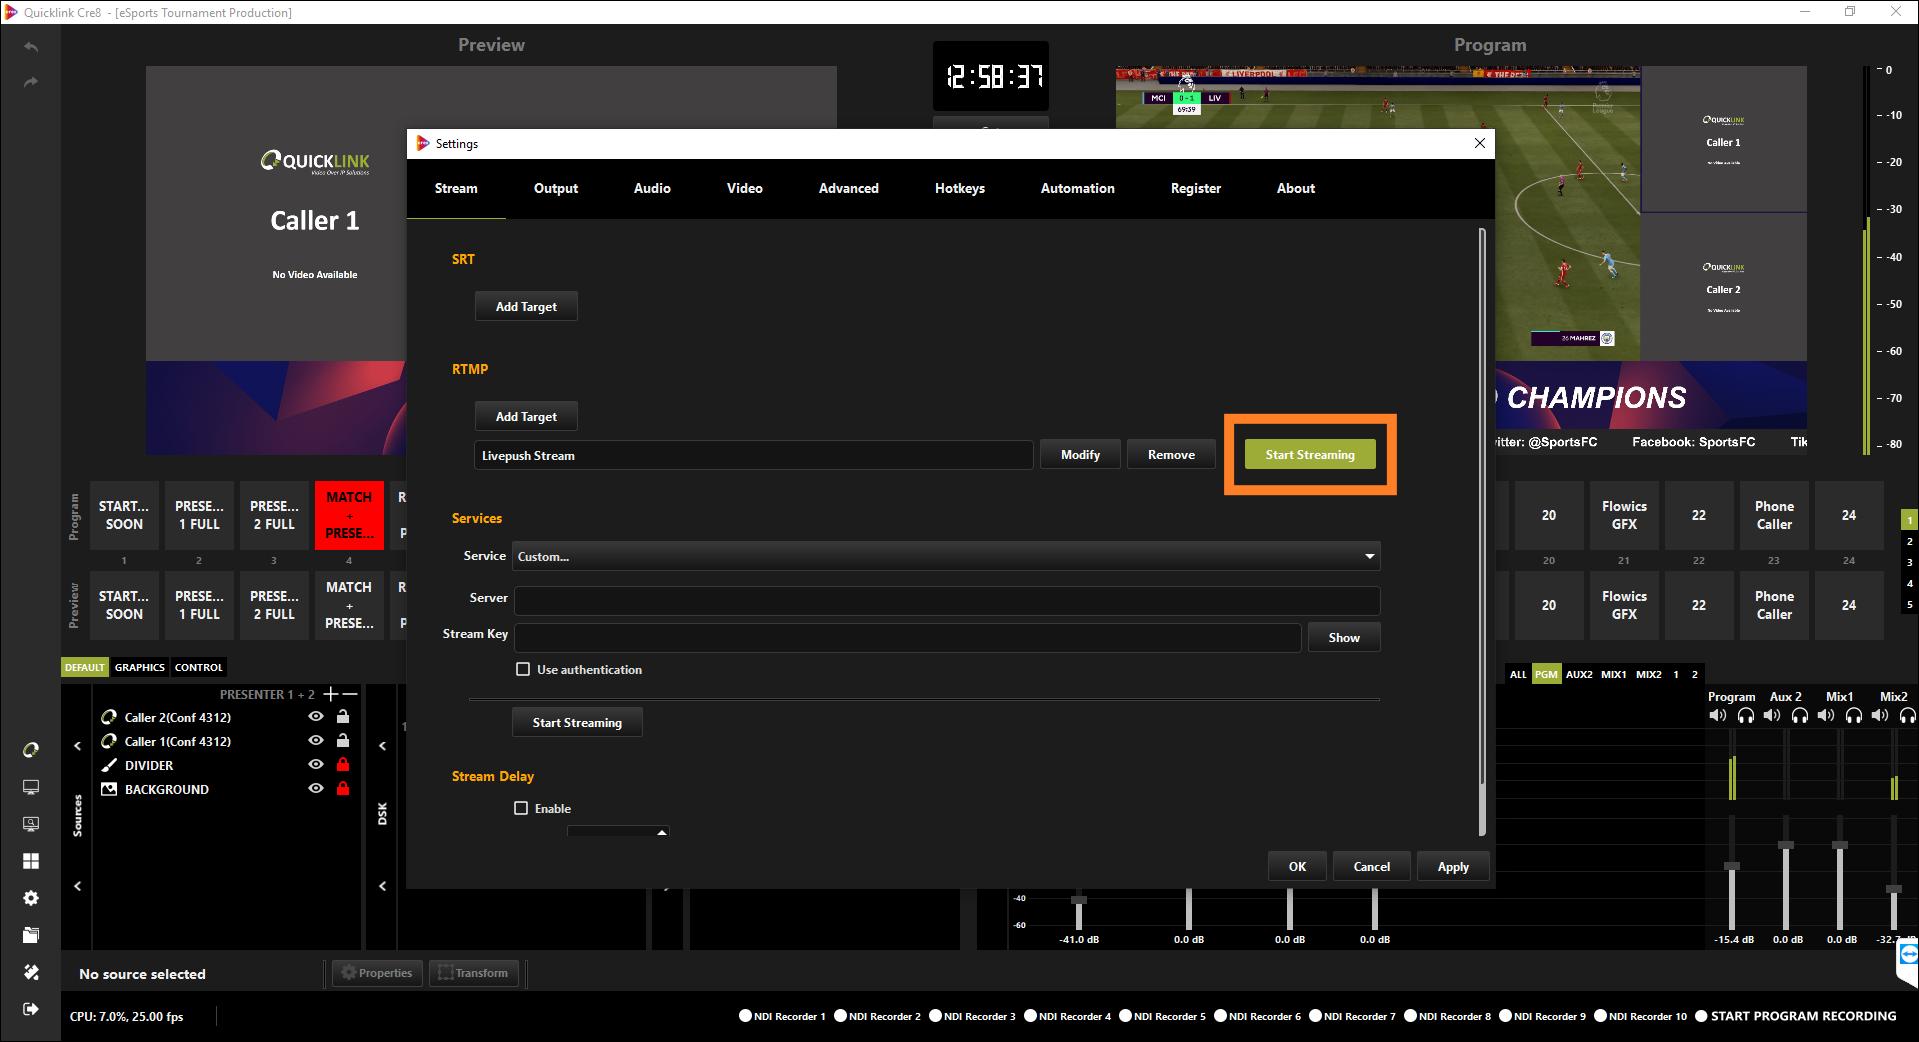The width and height of the screenshot is (1919, 1042).
Task: Expand the Service dropdown list
Action: [1369, 556]
